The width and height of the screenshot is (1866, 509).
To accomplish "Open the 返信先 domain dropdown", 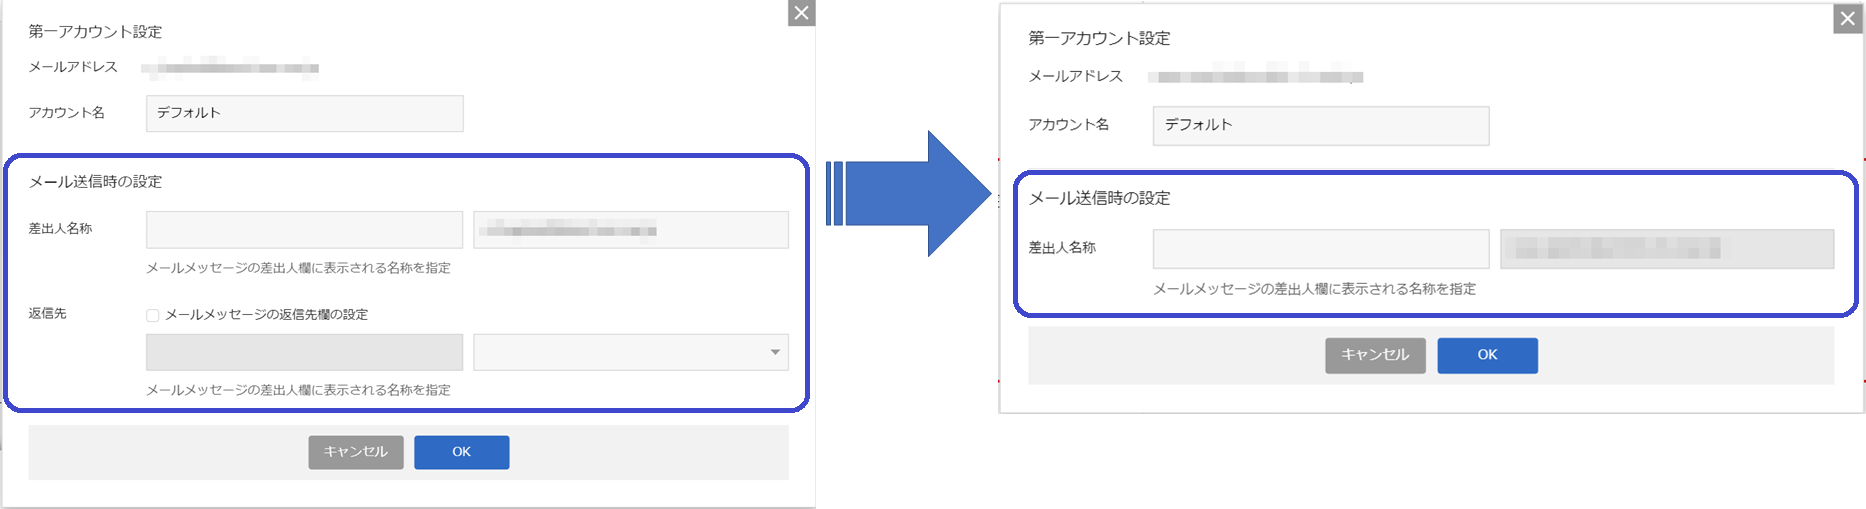I will tap(631, 352).
